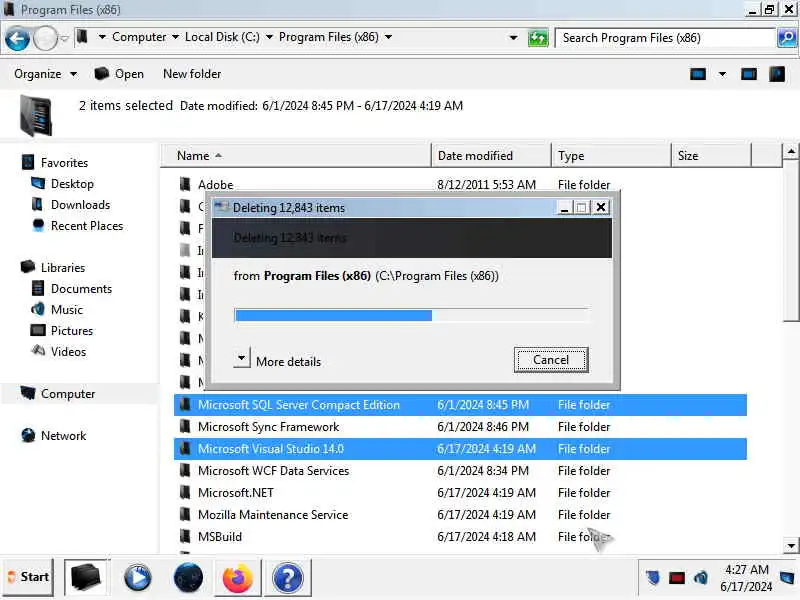This screenshot has width=800, height=600.
Task: Sort by the Type column header
Action: point(611,156)
